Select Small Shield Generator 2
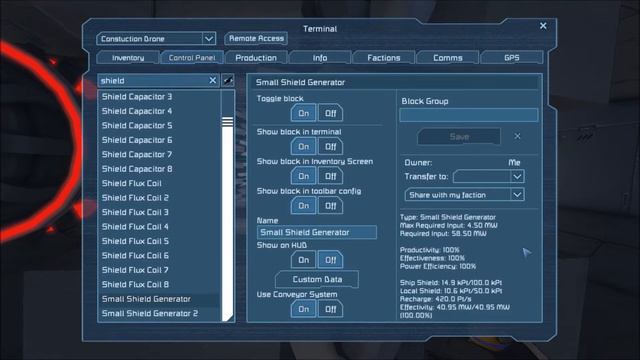This screenshot has height=360, width=640. click(x=159, y=313)
